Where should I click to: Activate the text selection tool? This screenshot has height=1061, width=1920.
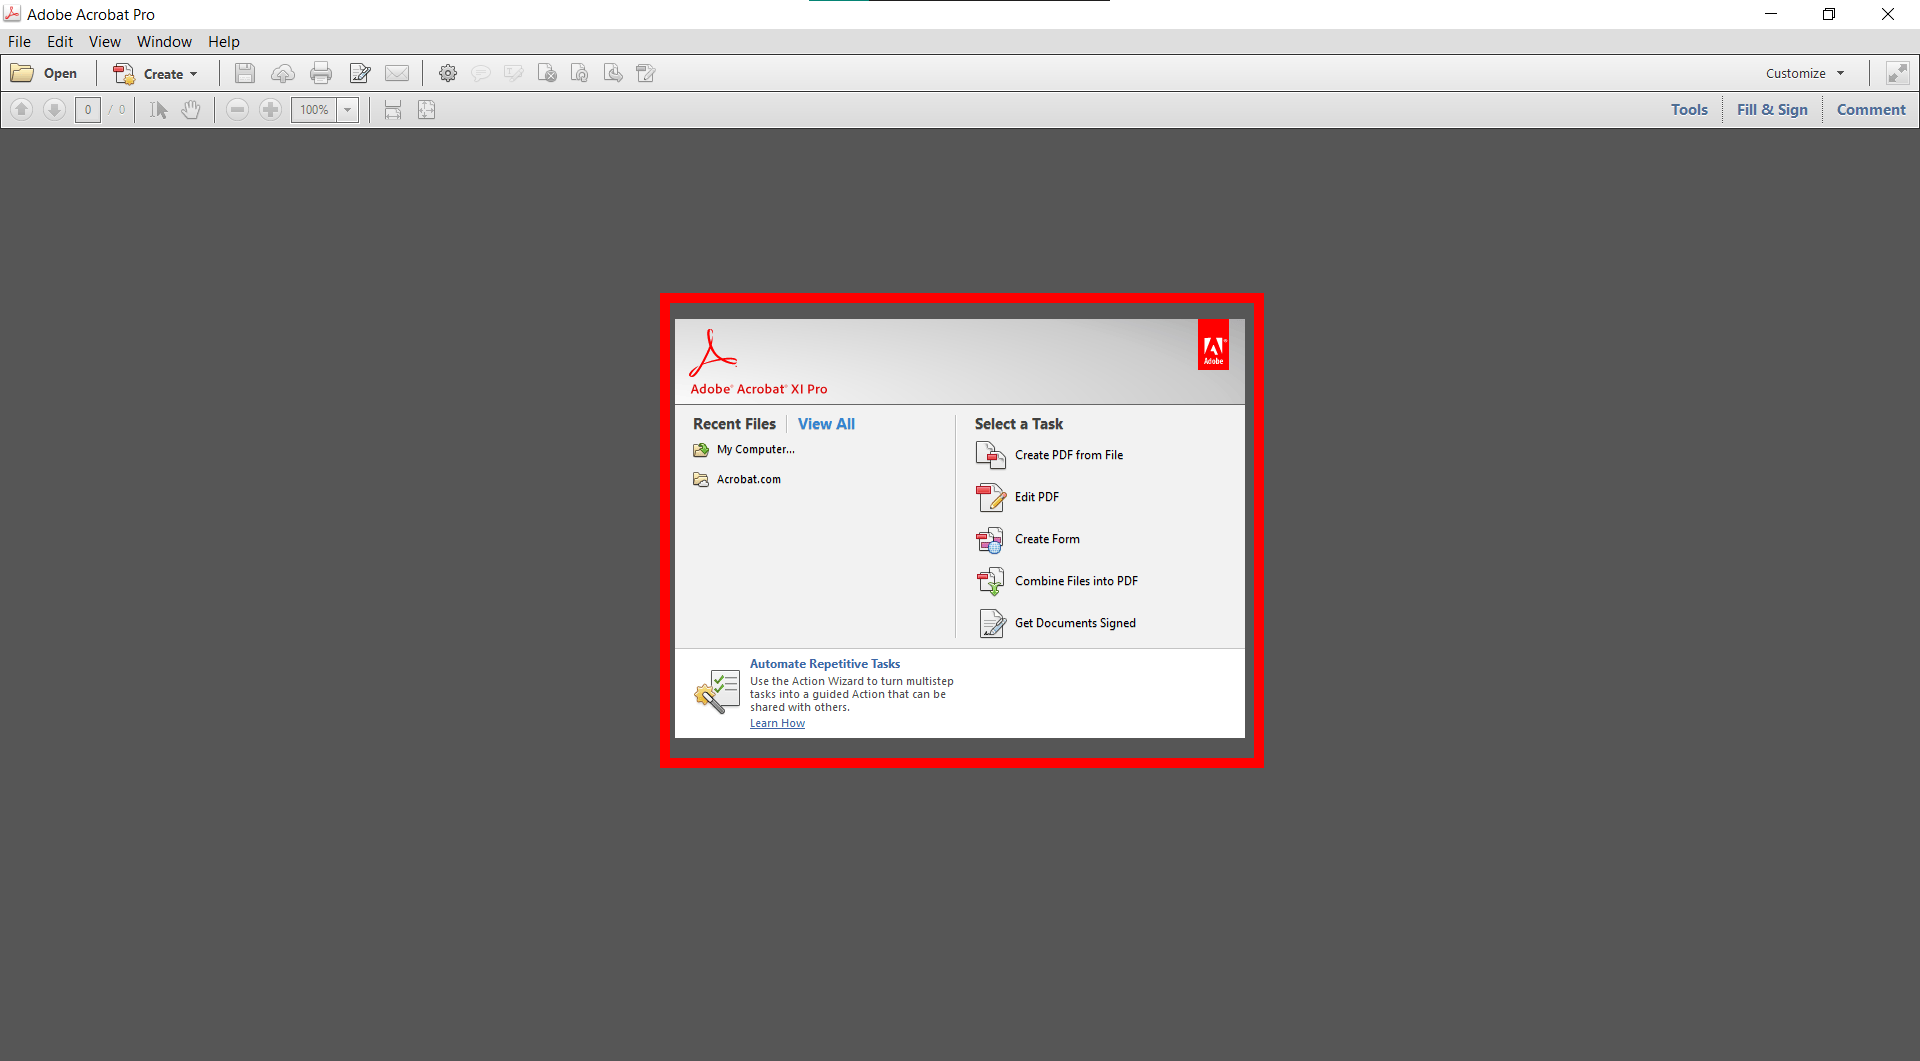(157, 110)
